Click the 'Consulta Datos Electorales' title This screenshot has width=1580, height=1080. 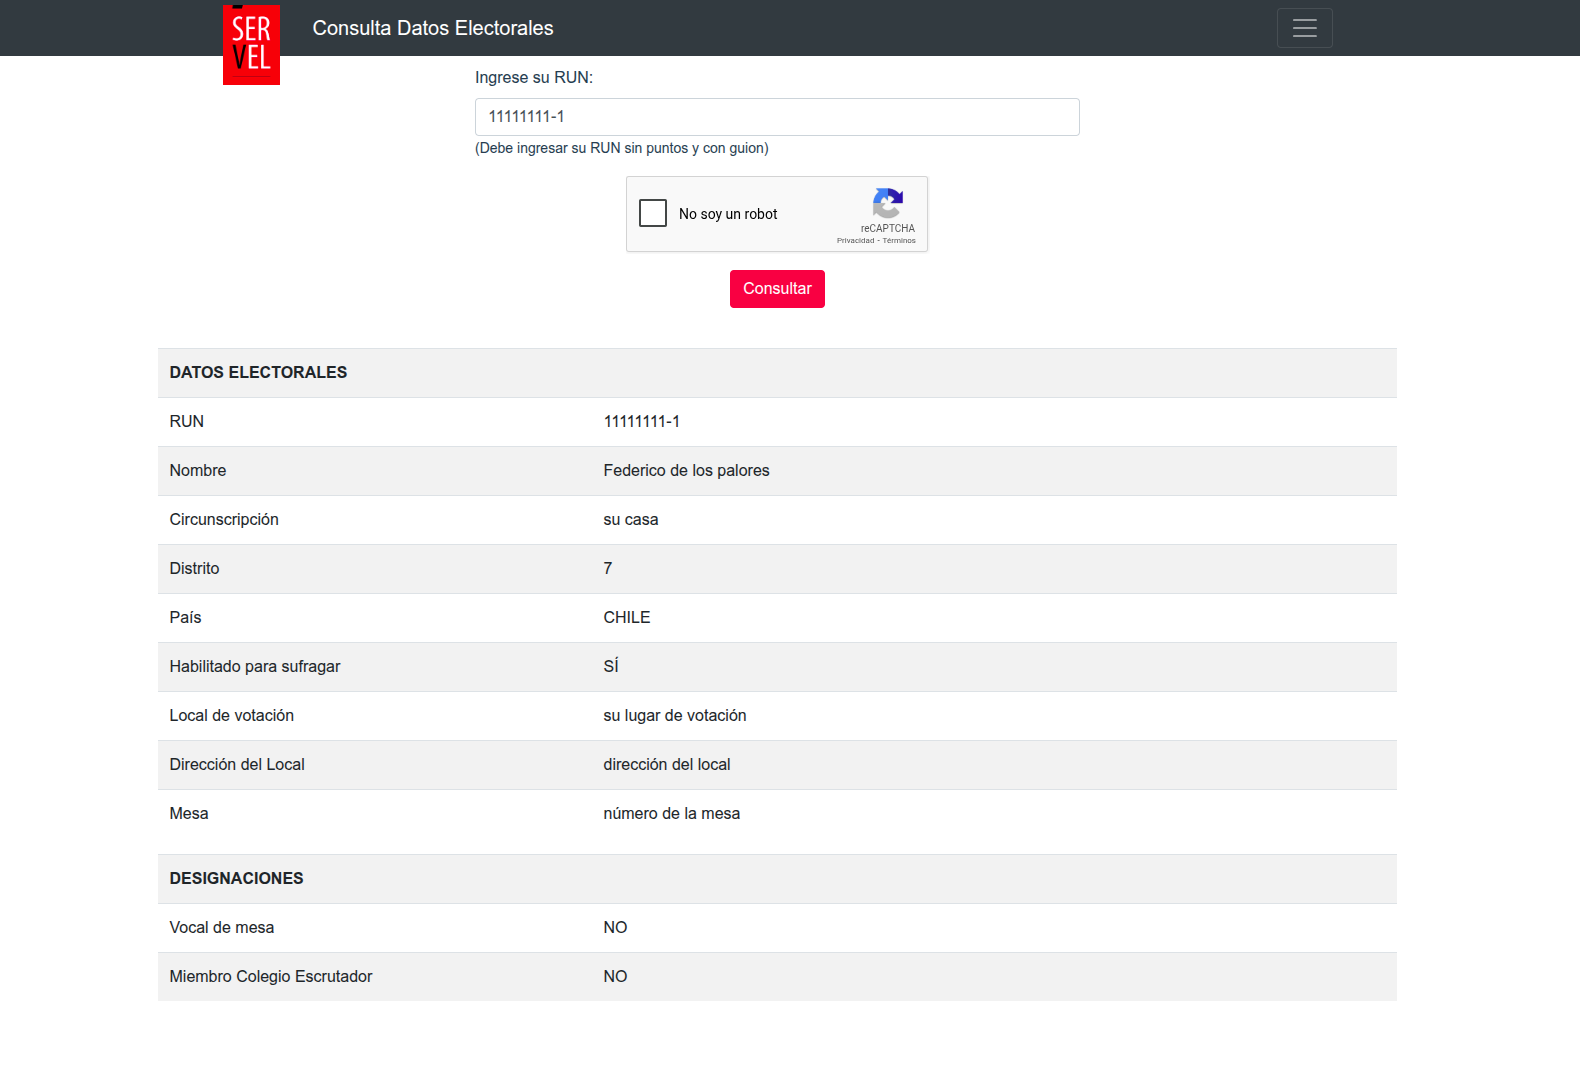click(x=432, y=28)
